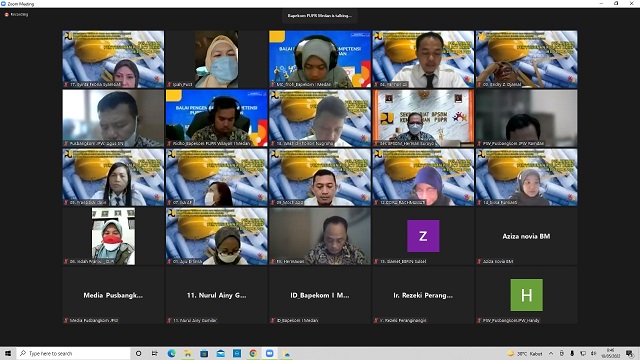640x360 pixels.
Task: Open the Windows notification center
Action: click(630, 353)
